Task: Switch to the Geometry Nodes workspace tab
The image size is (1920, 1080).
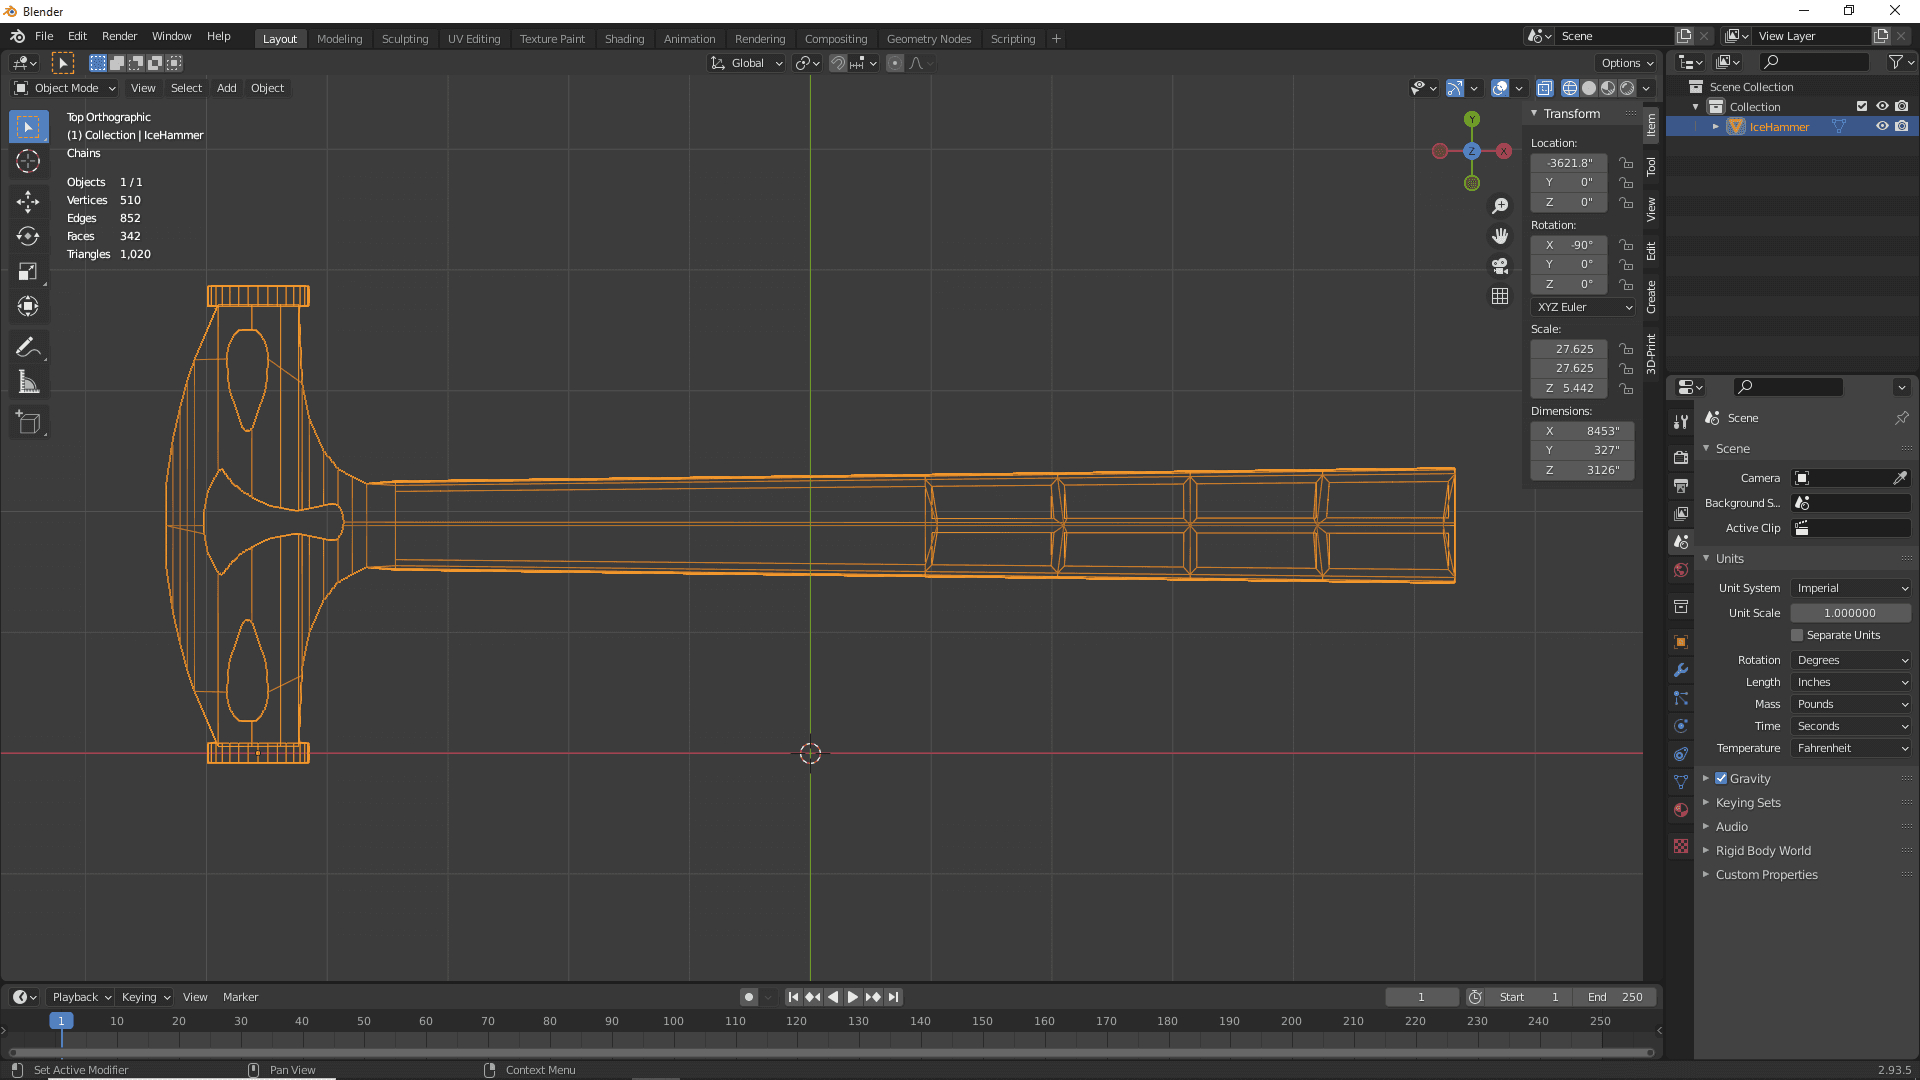Action: [929, 39]
